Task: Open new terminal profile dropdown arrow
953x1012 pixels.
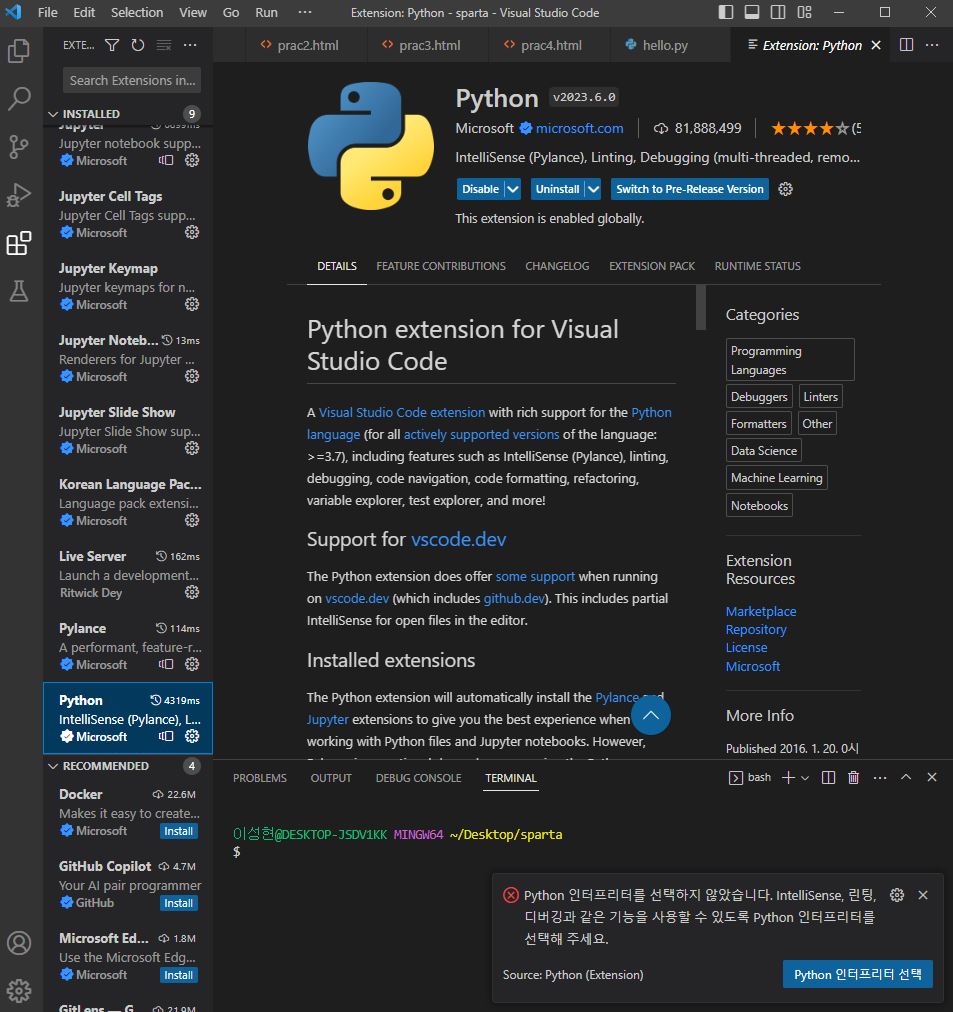Action: click(805, 778)
